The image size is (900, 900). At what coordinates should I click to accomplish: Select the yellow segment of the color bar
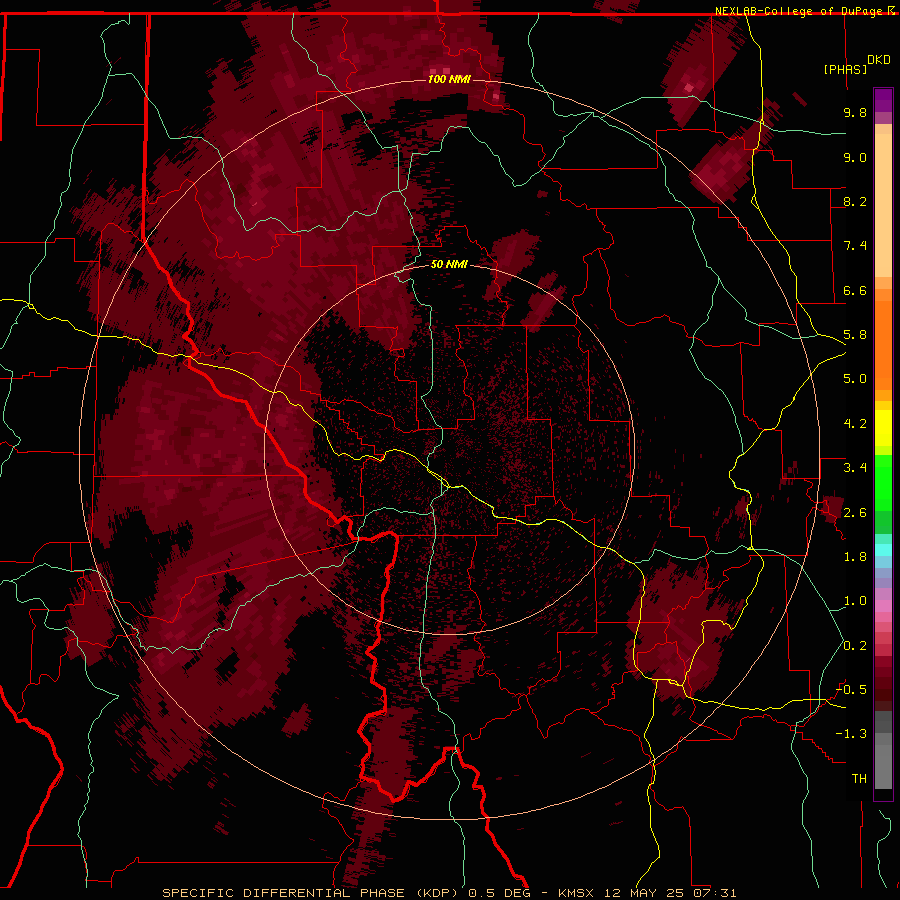(883, 428)
